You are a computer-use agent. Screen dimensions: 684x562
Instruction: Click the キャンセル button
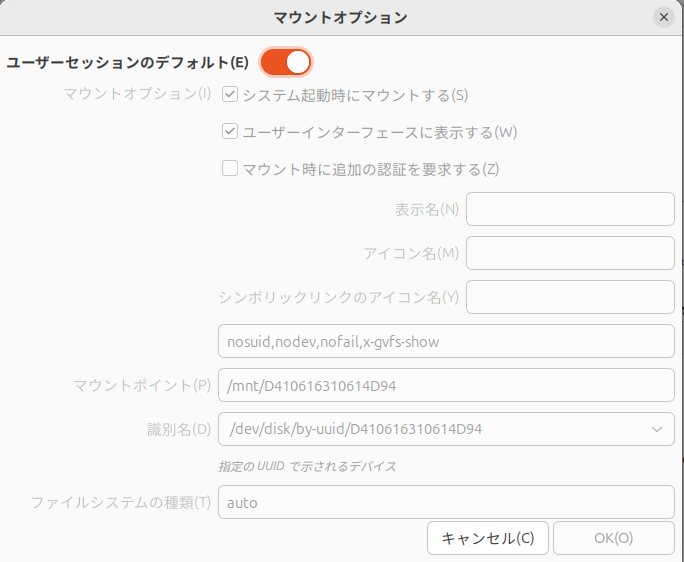coord(488,538)
